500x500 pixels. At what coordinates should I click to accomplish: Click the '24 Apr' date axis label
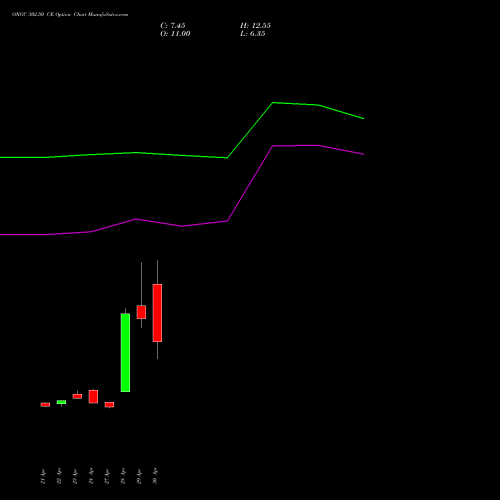[91, 476]
